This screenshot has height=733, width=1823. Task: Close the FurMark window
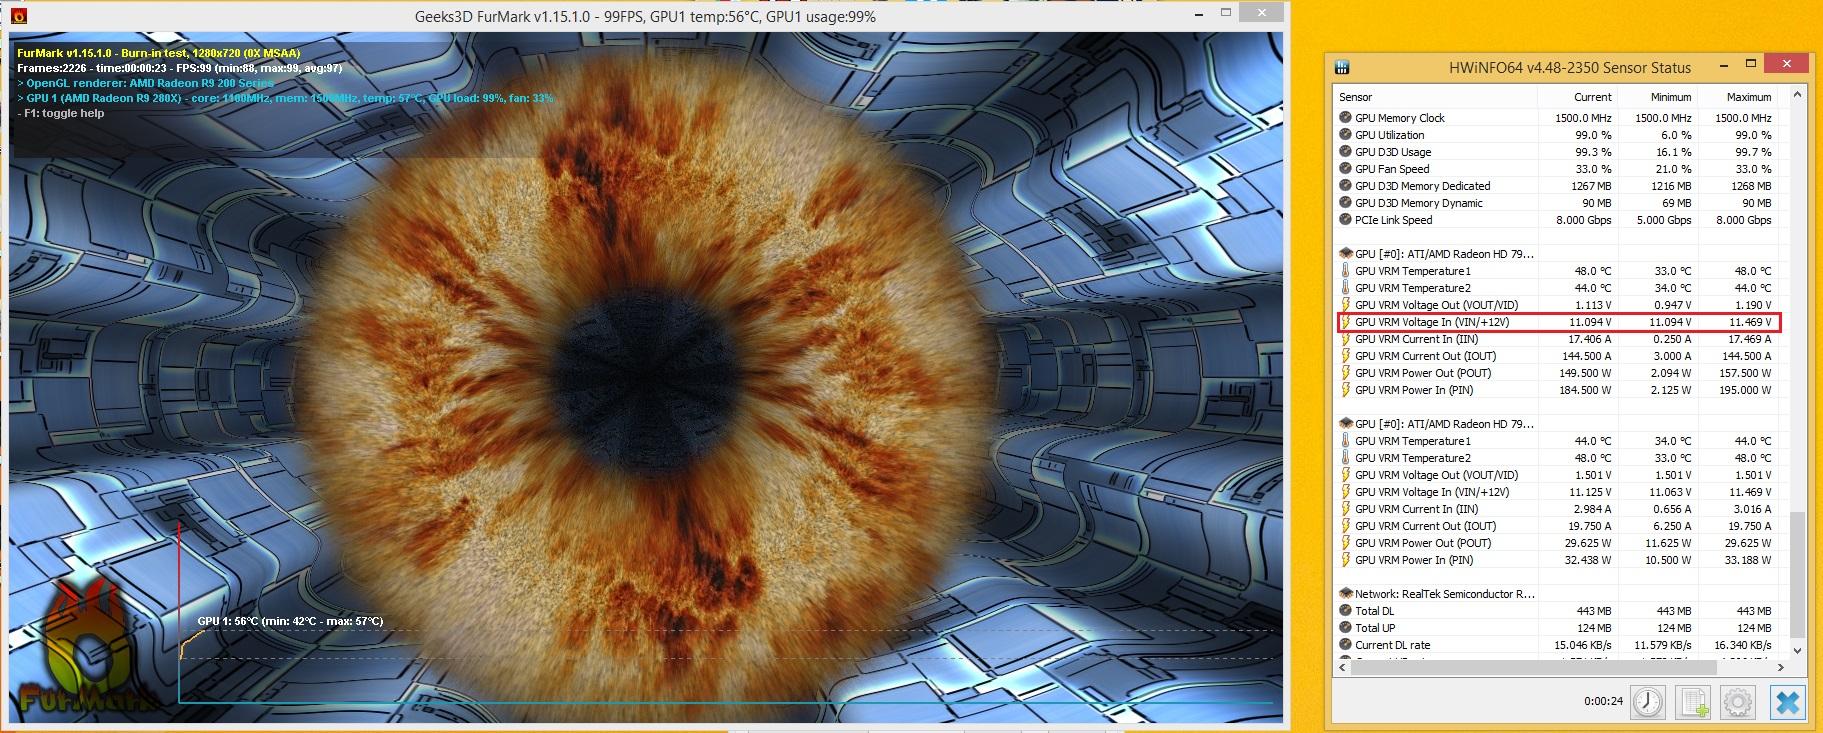(x=1262, y=13)
